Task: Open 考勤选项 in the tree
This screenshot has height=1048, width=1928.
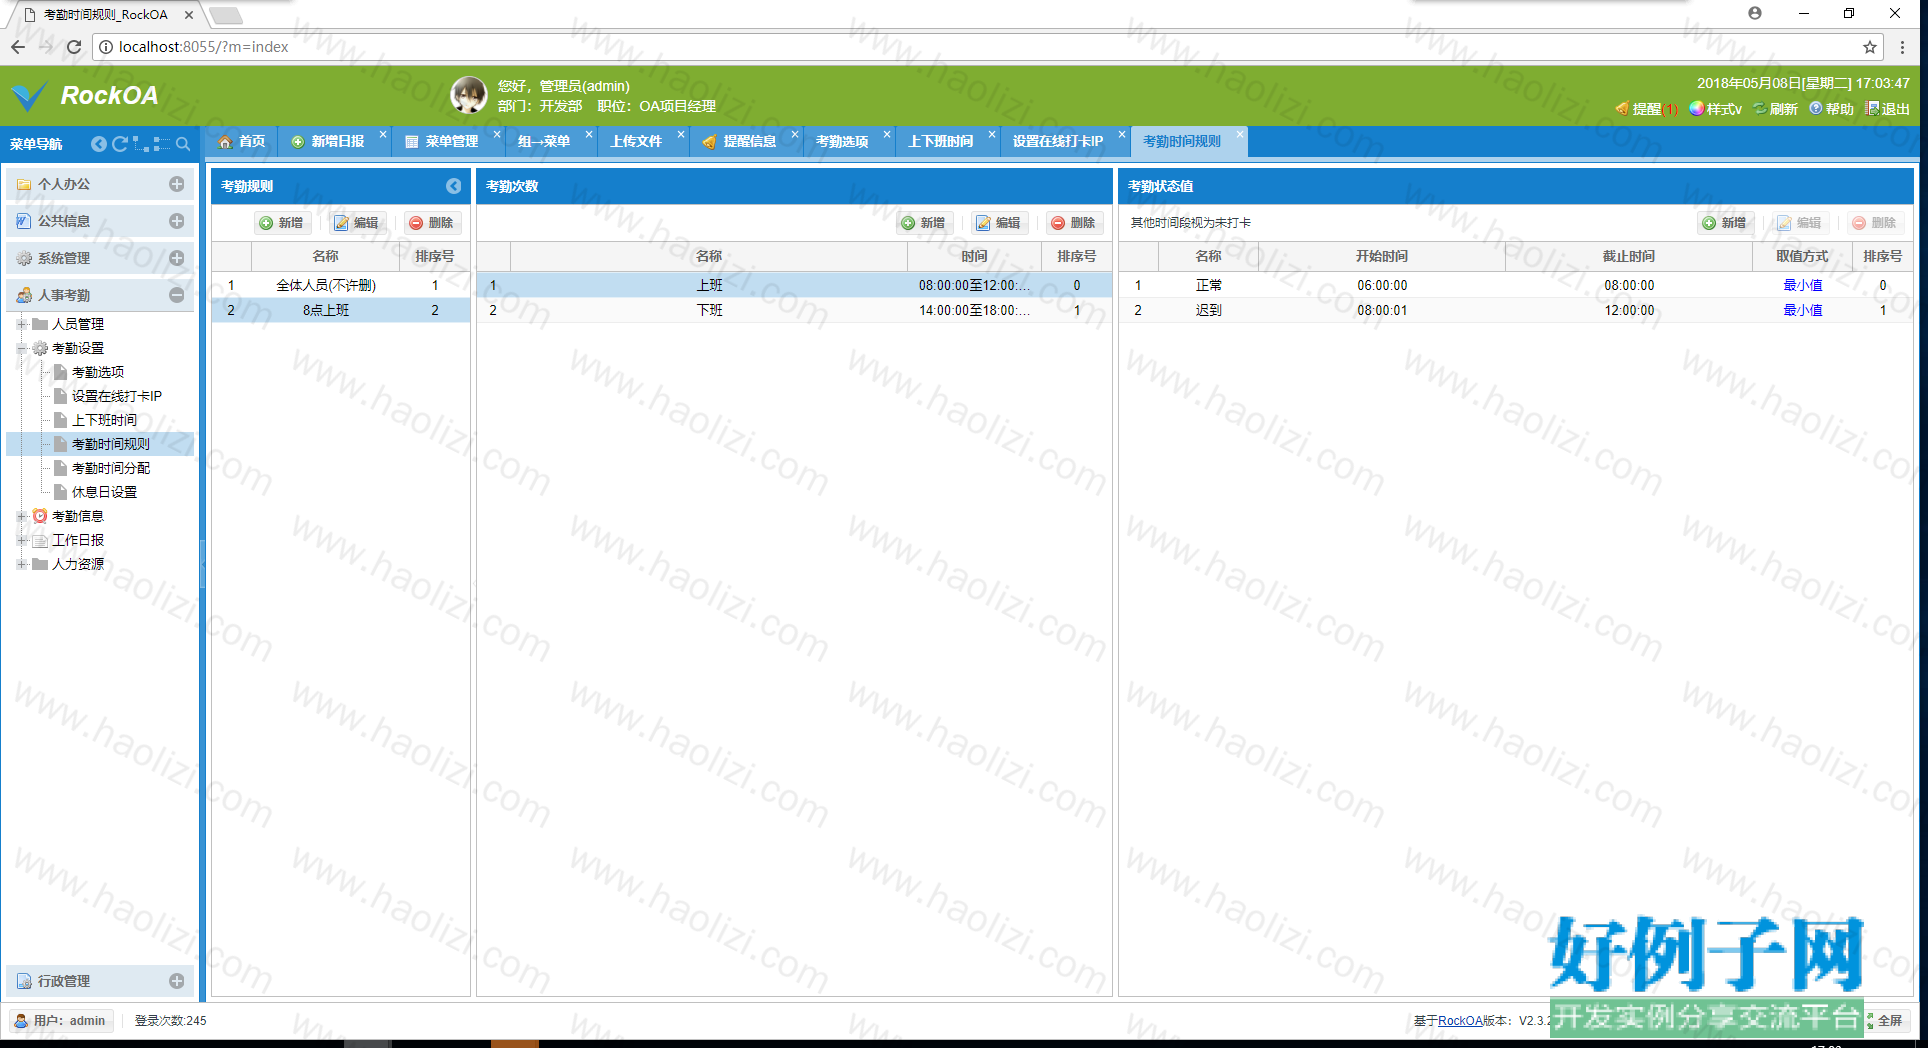Action: point(98,372)
